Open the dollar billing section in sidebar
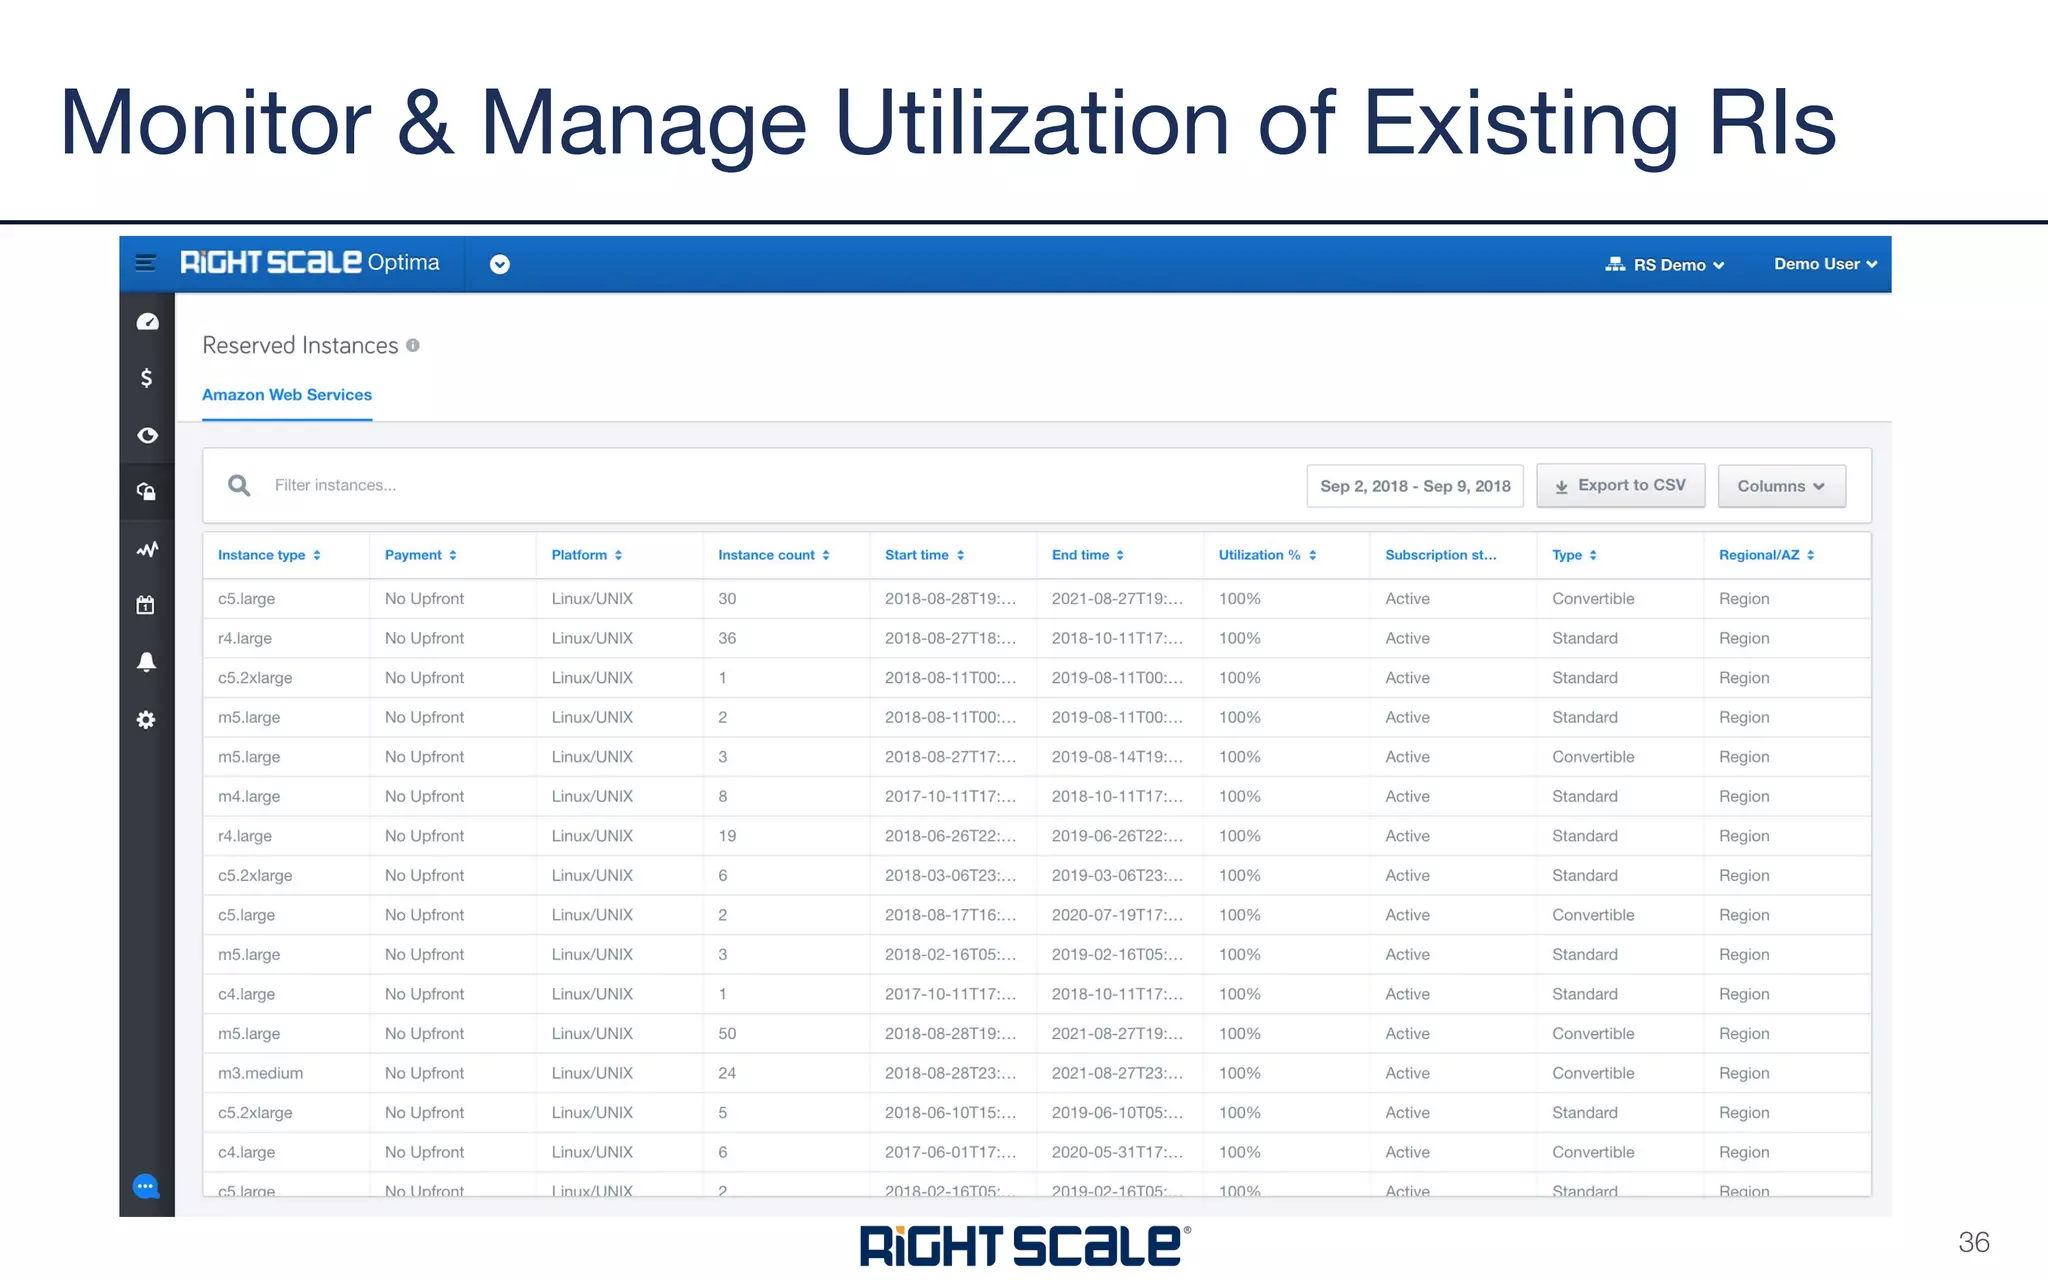 [x=147, y=378]
